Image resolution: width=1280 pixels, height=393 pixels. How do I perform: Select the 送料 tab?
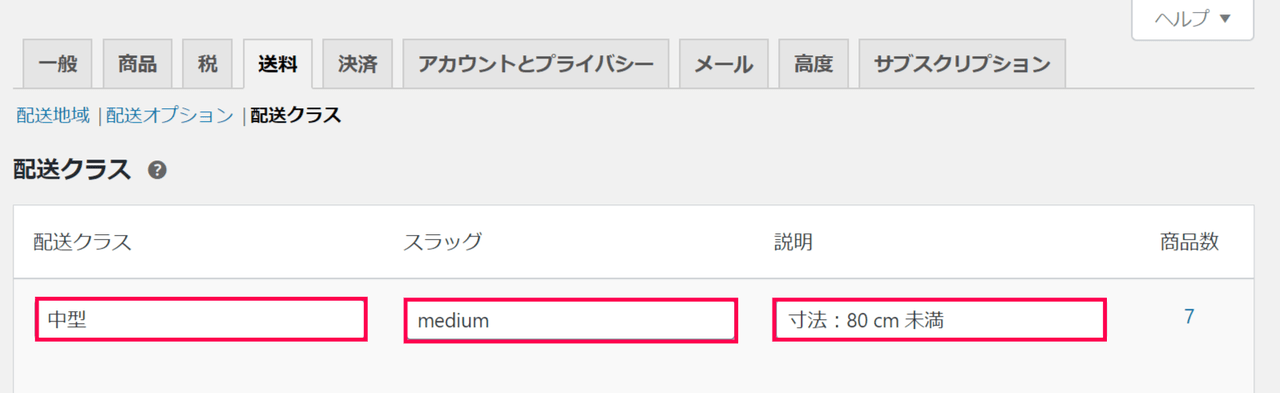tap(277, 65)
